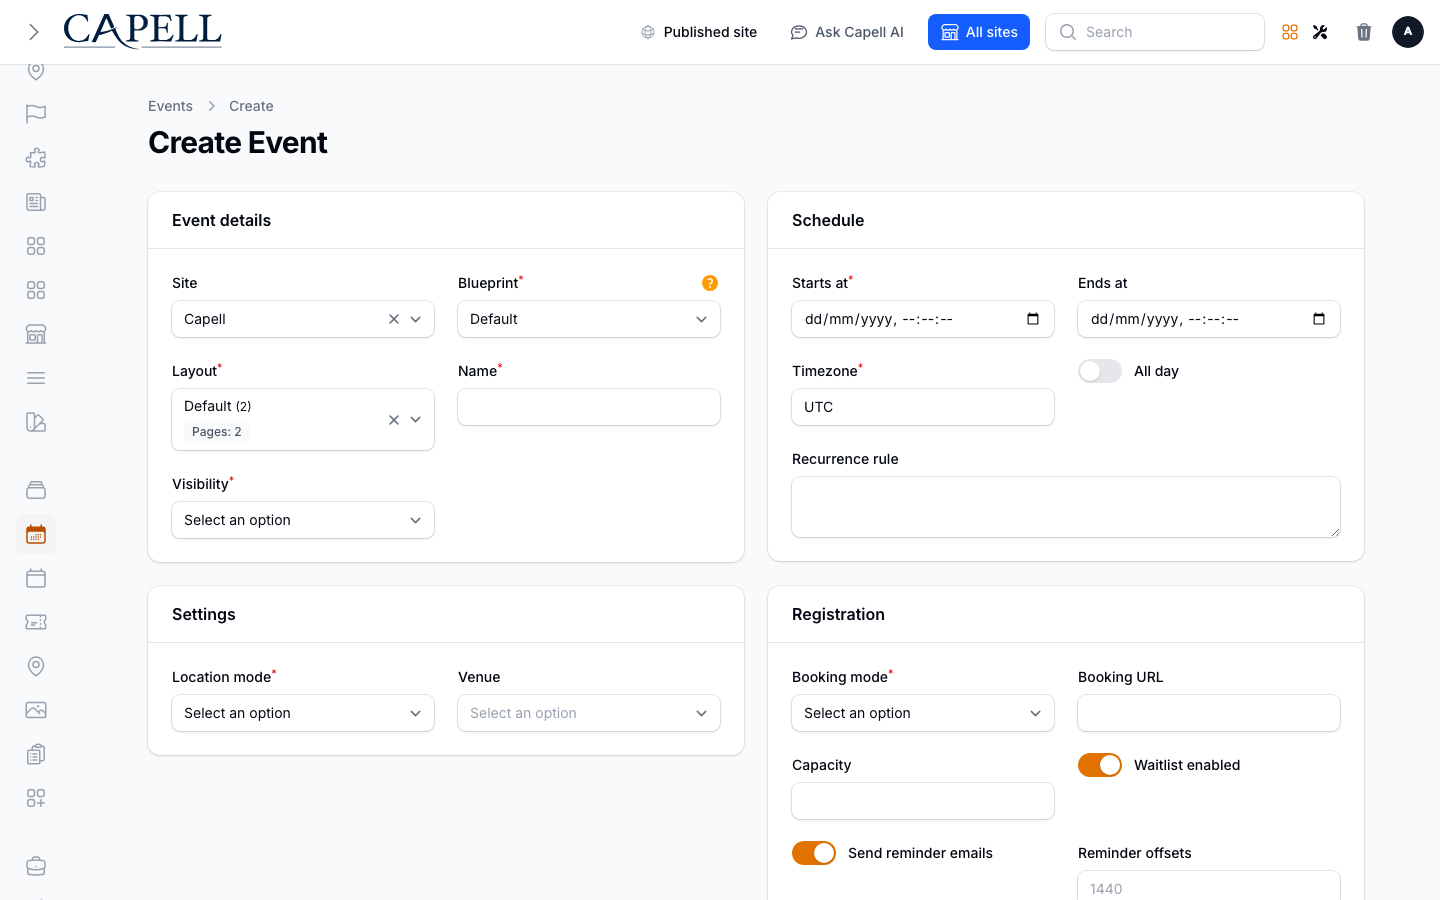1440x900 pixels.
Task: Click the Capell logo
Action: pyautogui.click(x=142, y=31)
